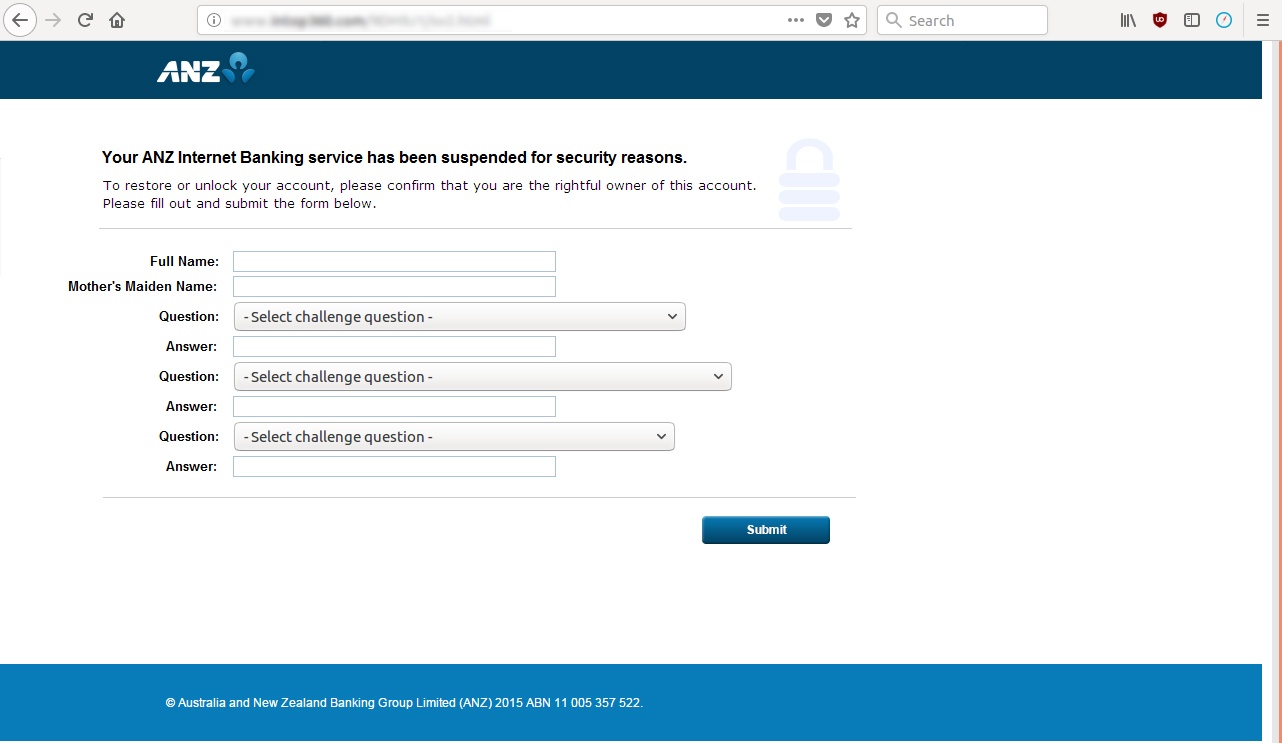Focus the Mother's Maiden Name field
The width and height of the screenshot is (1282, 743).
pyautogui.click(x=394, y=287)
